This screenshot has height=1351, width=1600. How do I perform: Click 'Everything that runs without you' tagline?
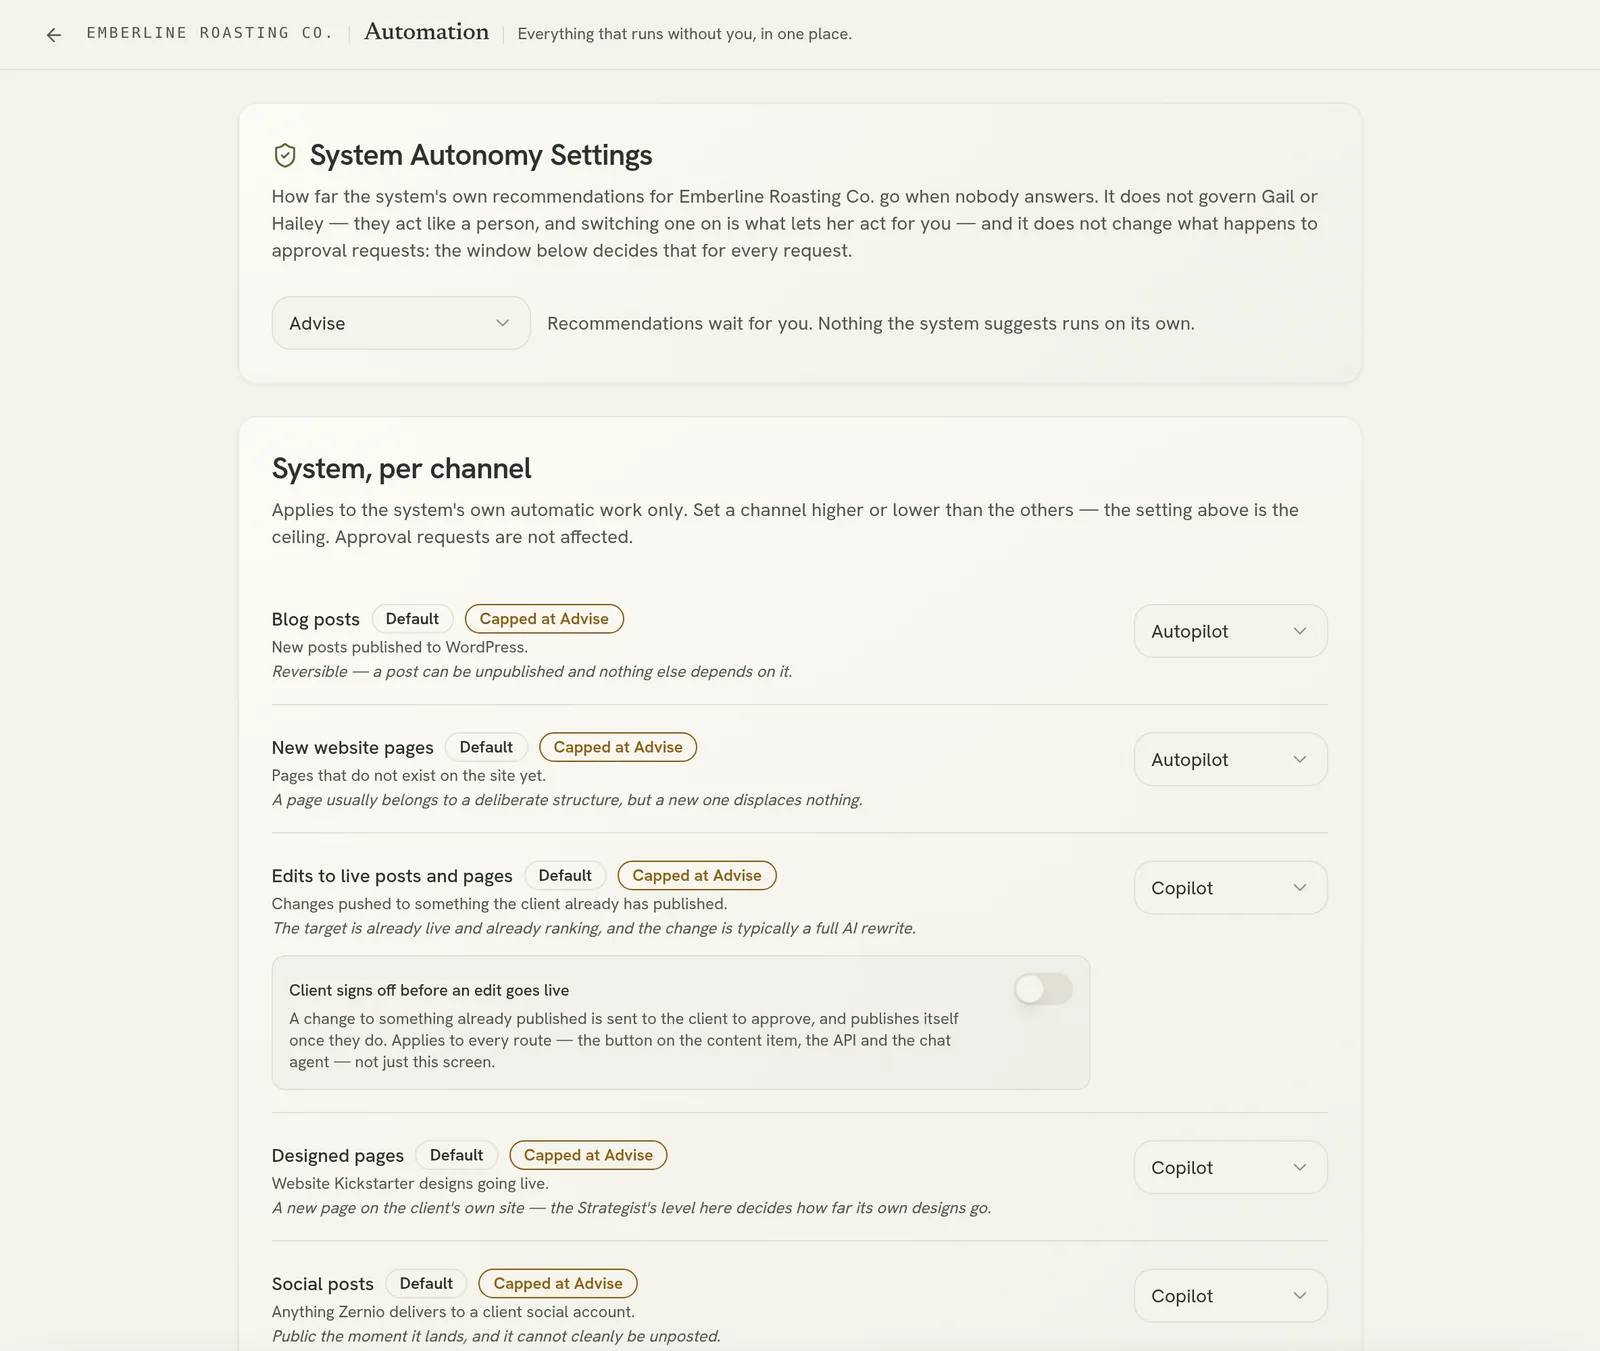(x=685, y=34)
